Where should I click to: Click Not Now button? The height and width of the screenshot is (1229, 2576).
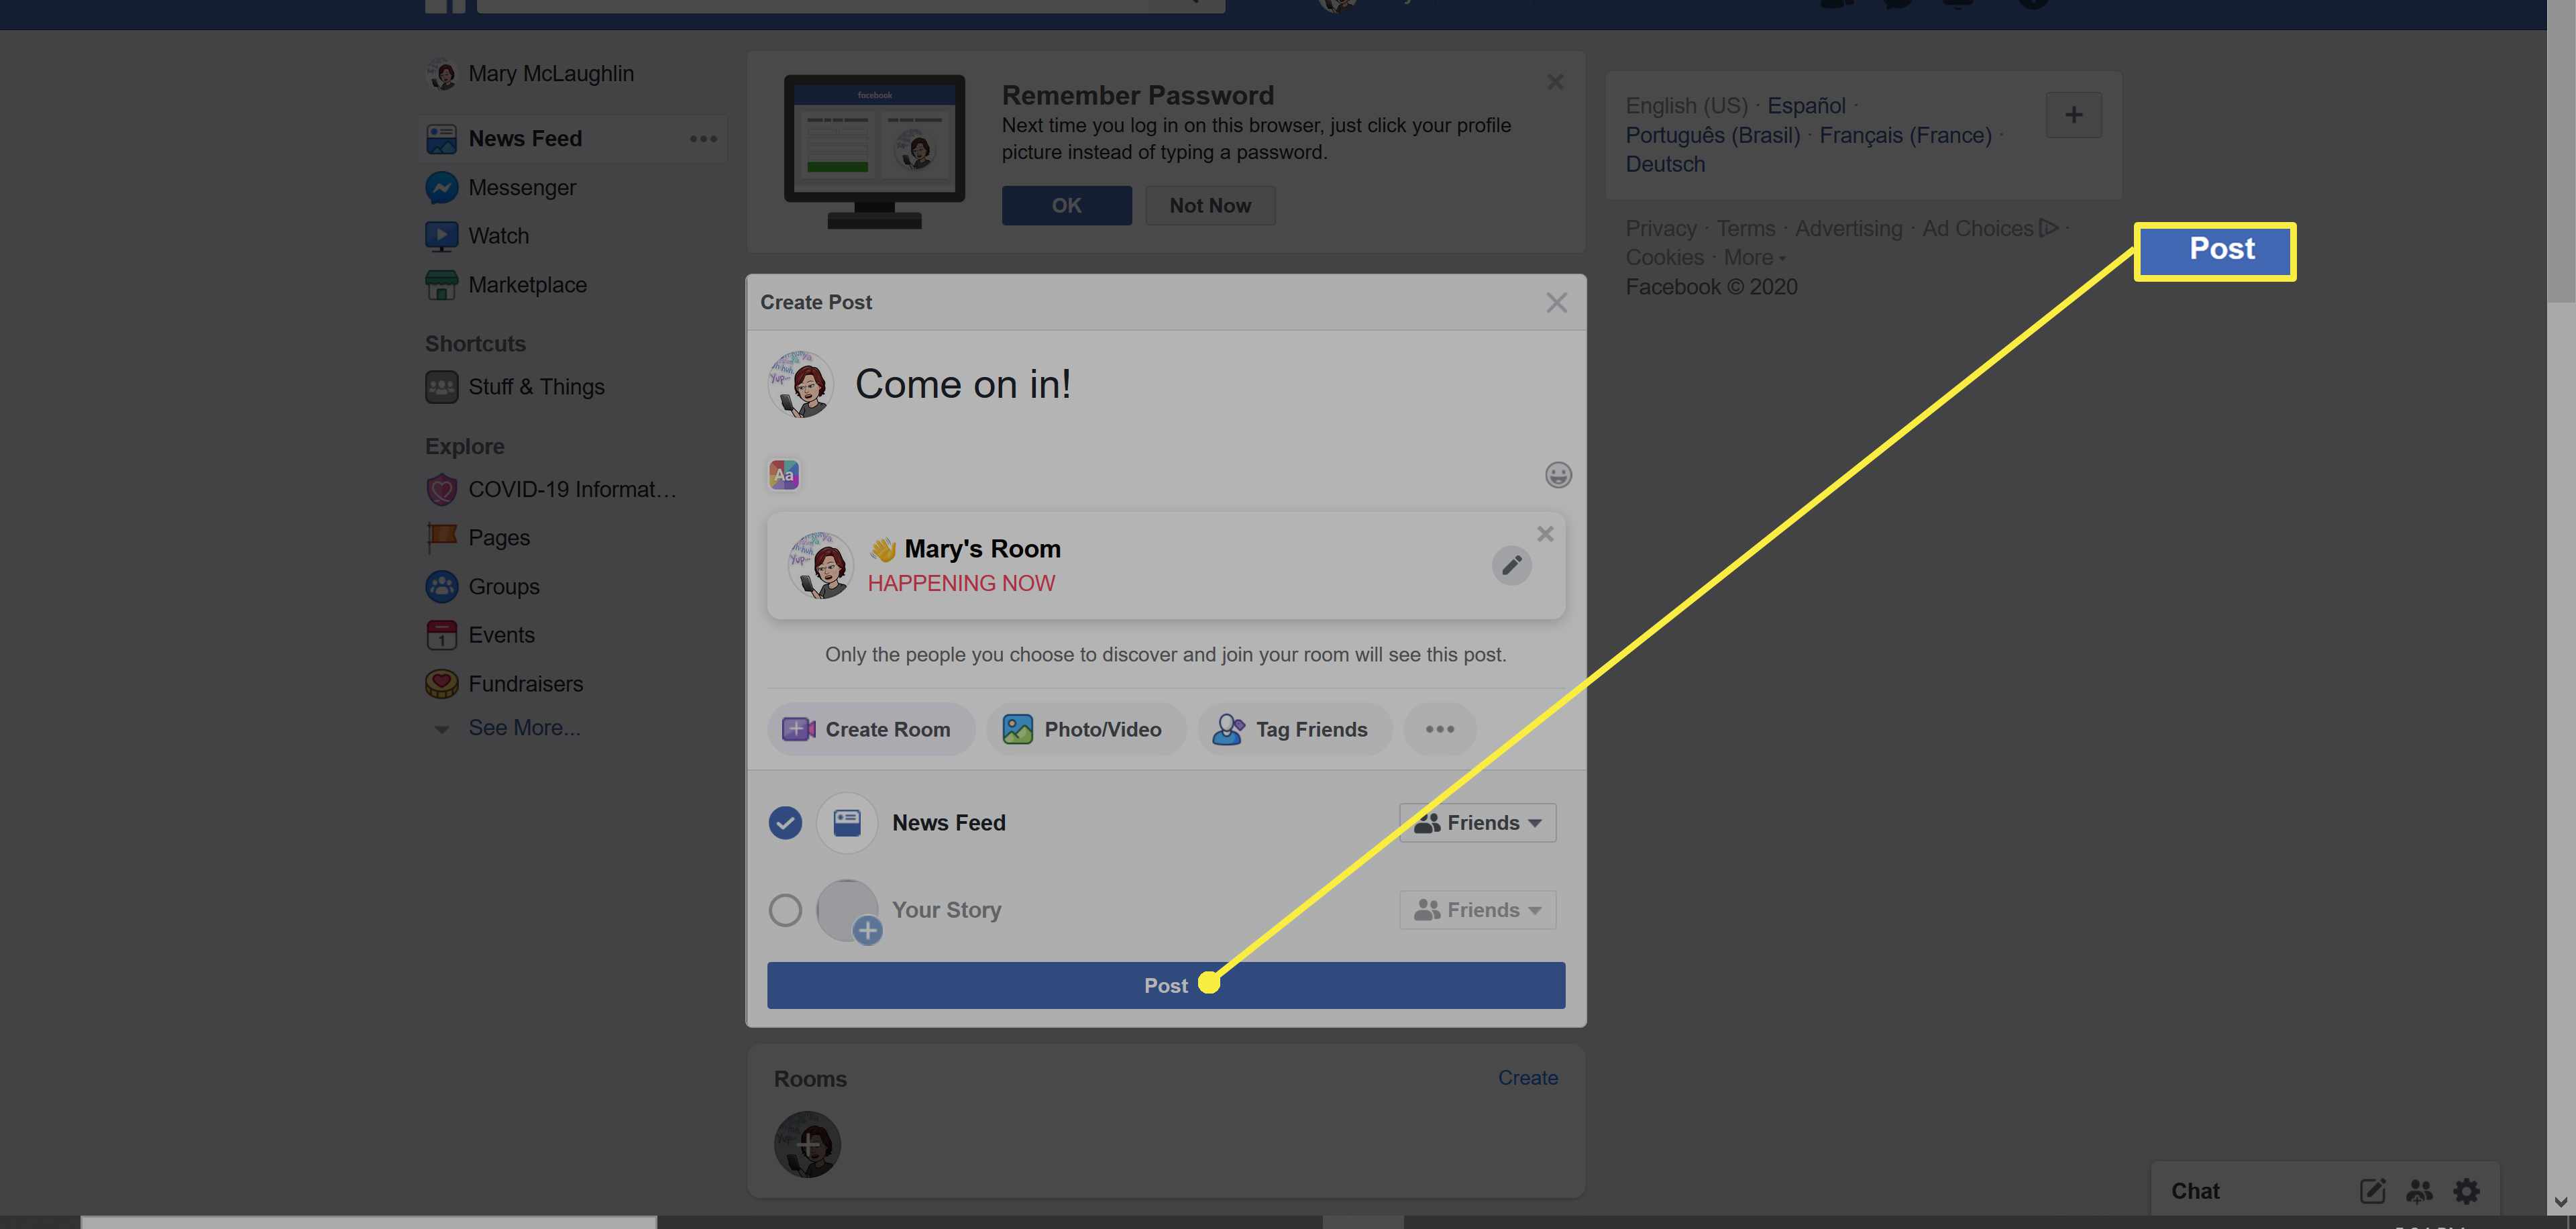tap(1210, 205)
